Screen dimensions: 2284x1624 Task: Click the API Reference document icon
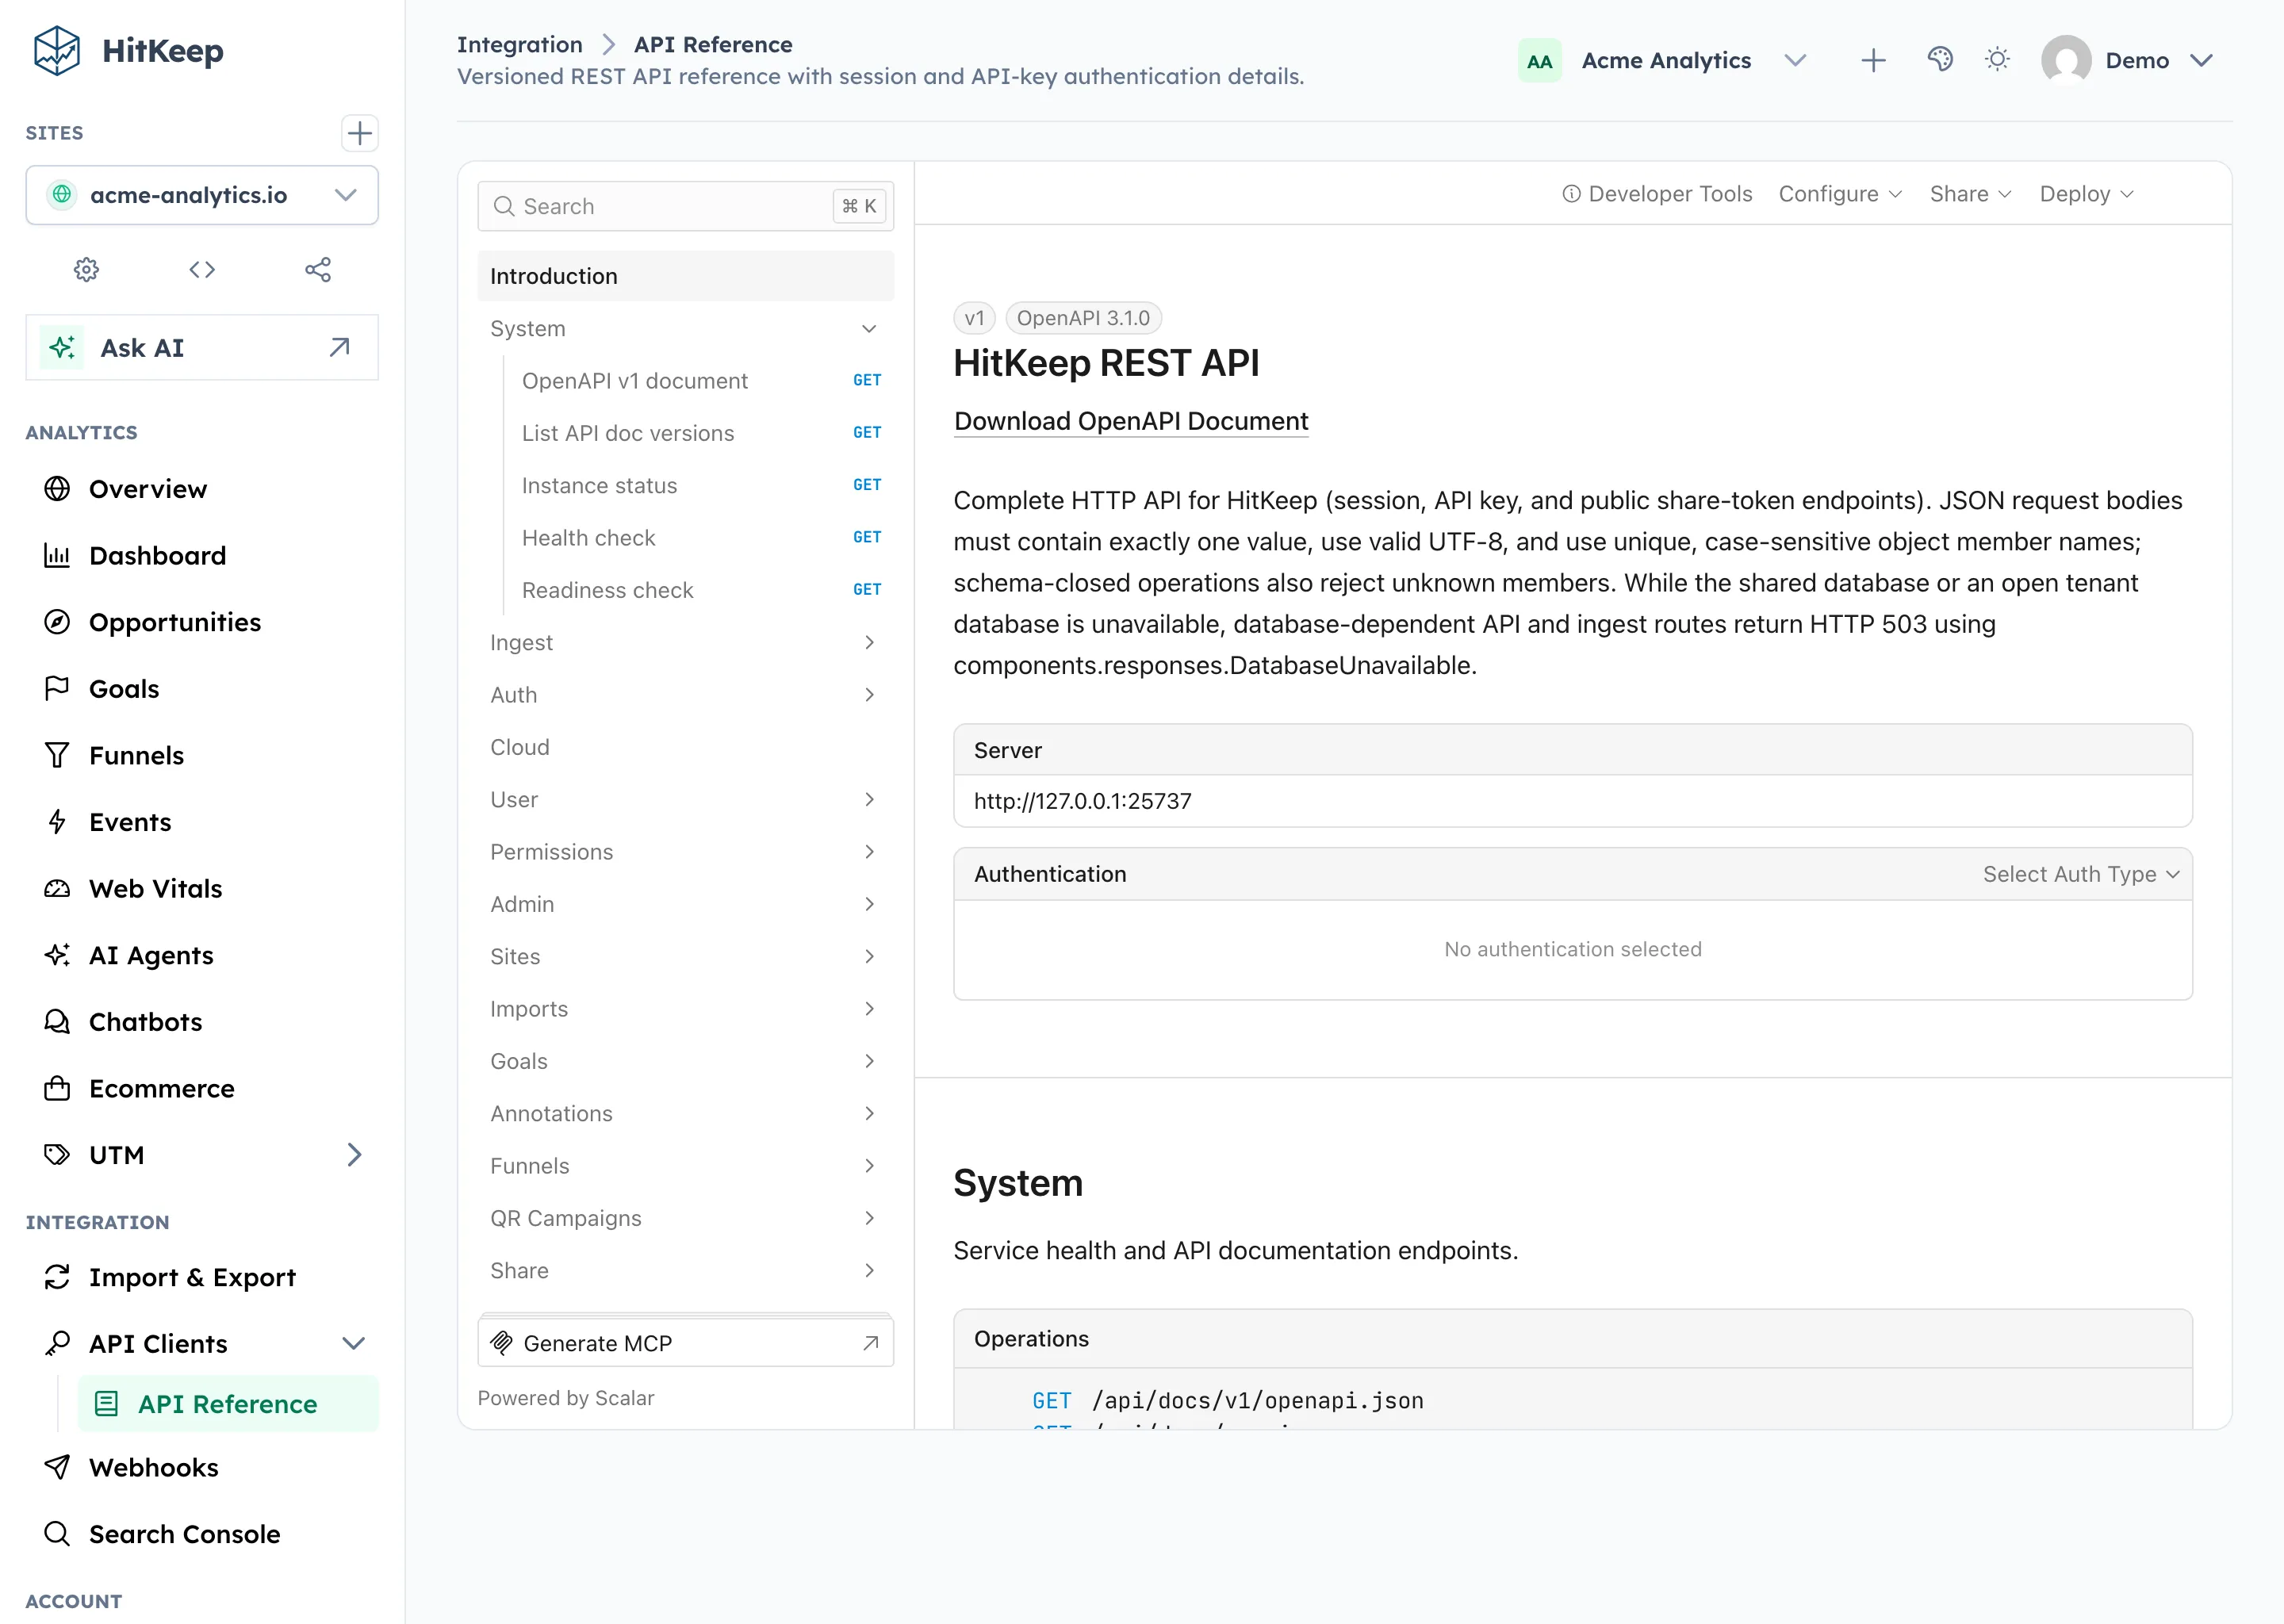(x=106, y=1404)
